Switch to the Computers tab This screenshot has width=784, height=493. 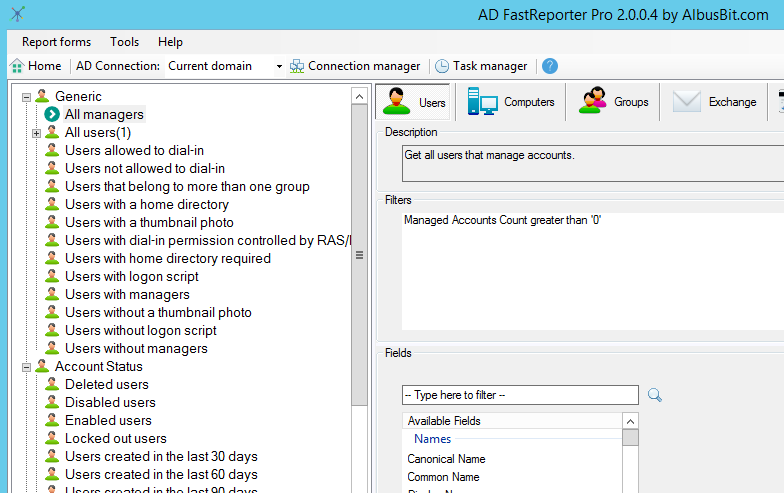511,102
